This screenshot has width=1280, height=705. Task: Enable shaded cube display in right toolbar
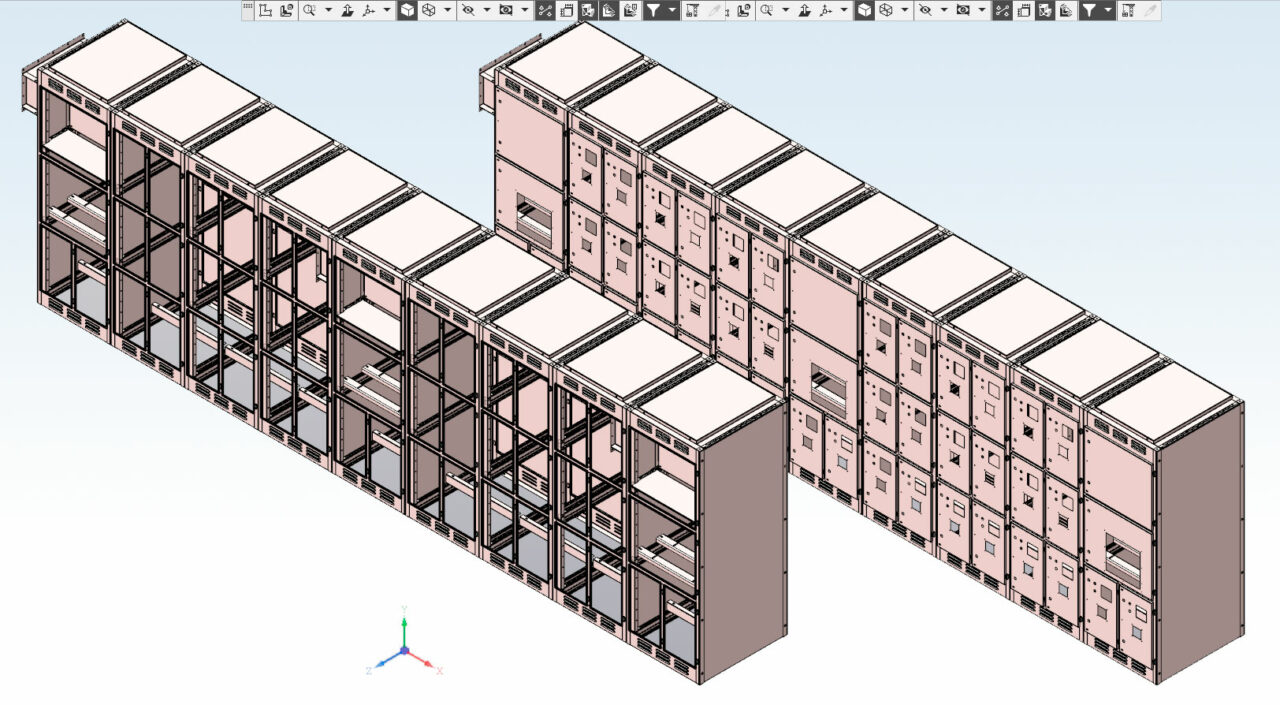864,10
